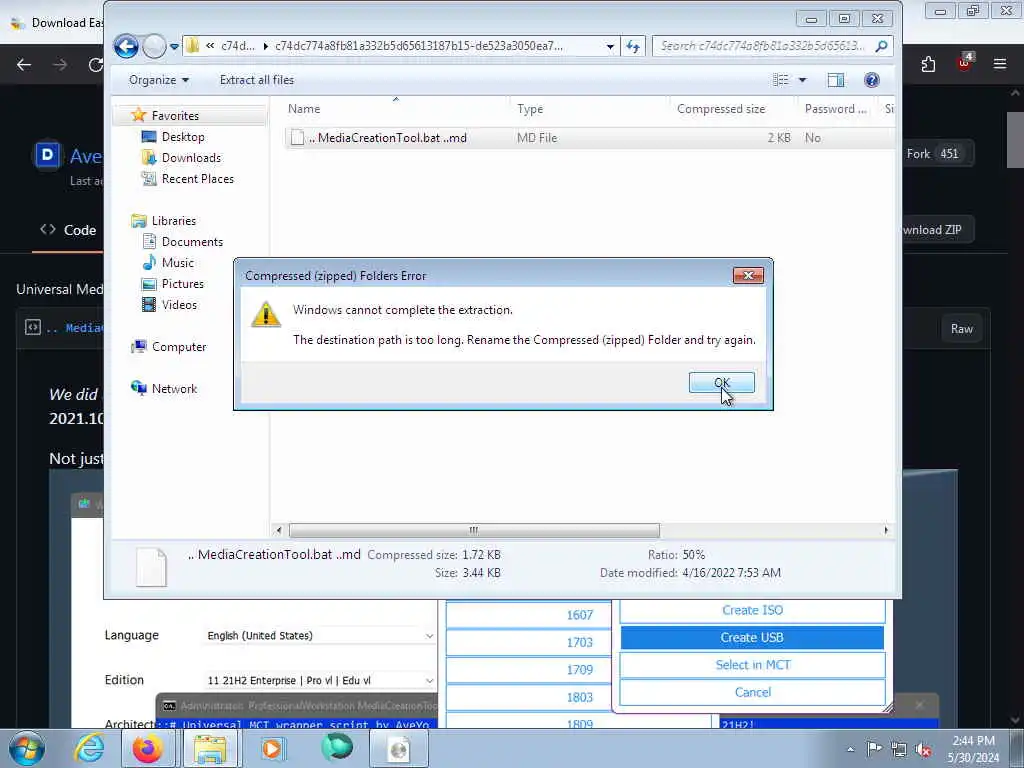This screenshot has height=768, width=1024.
Task: Open Windows Media Player from taskbar
Action: 273,748
